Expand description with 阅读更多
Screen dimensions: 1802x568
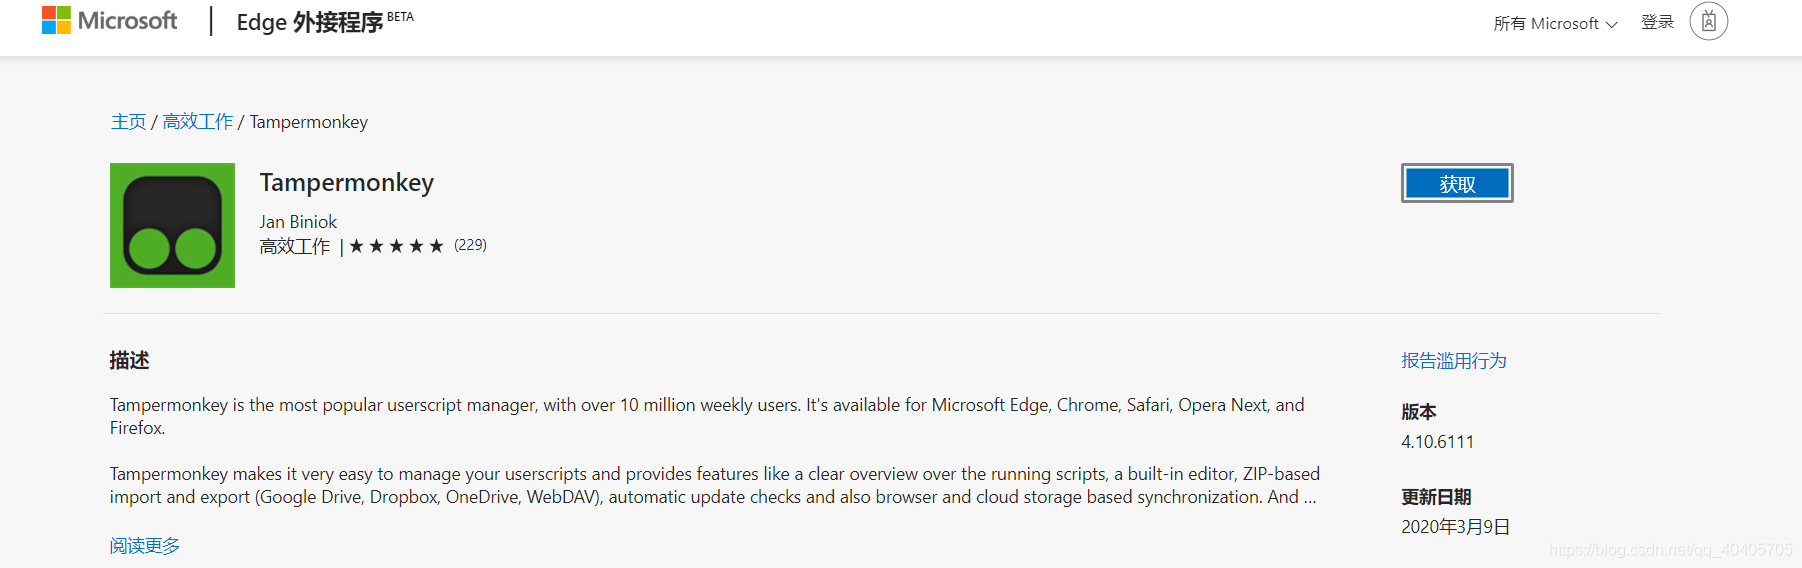(x=145, y=546)
